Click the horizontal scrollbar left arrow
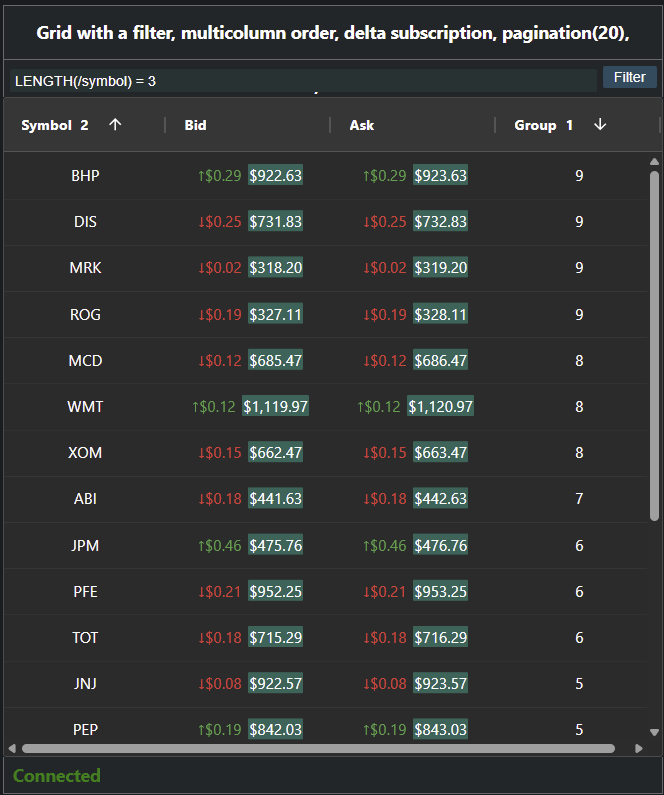Viewport: 664px width, 795px height. point(12,748)
